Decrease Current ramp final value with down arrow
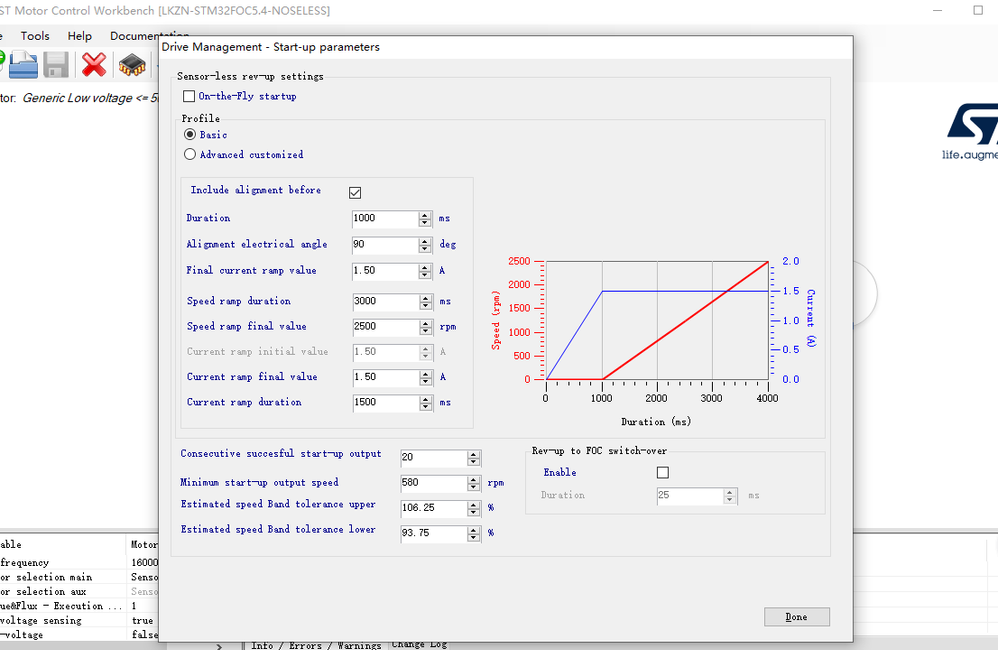This screenshot has width=998, height=650. coord(425,381)
